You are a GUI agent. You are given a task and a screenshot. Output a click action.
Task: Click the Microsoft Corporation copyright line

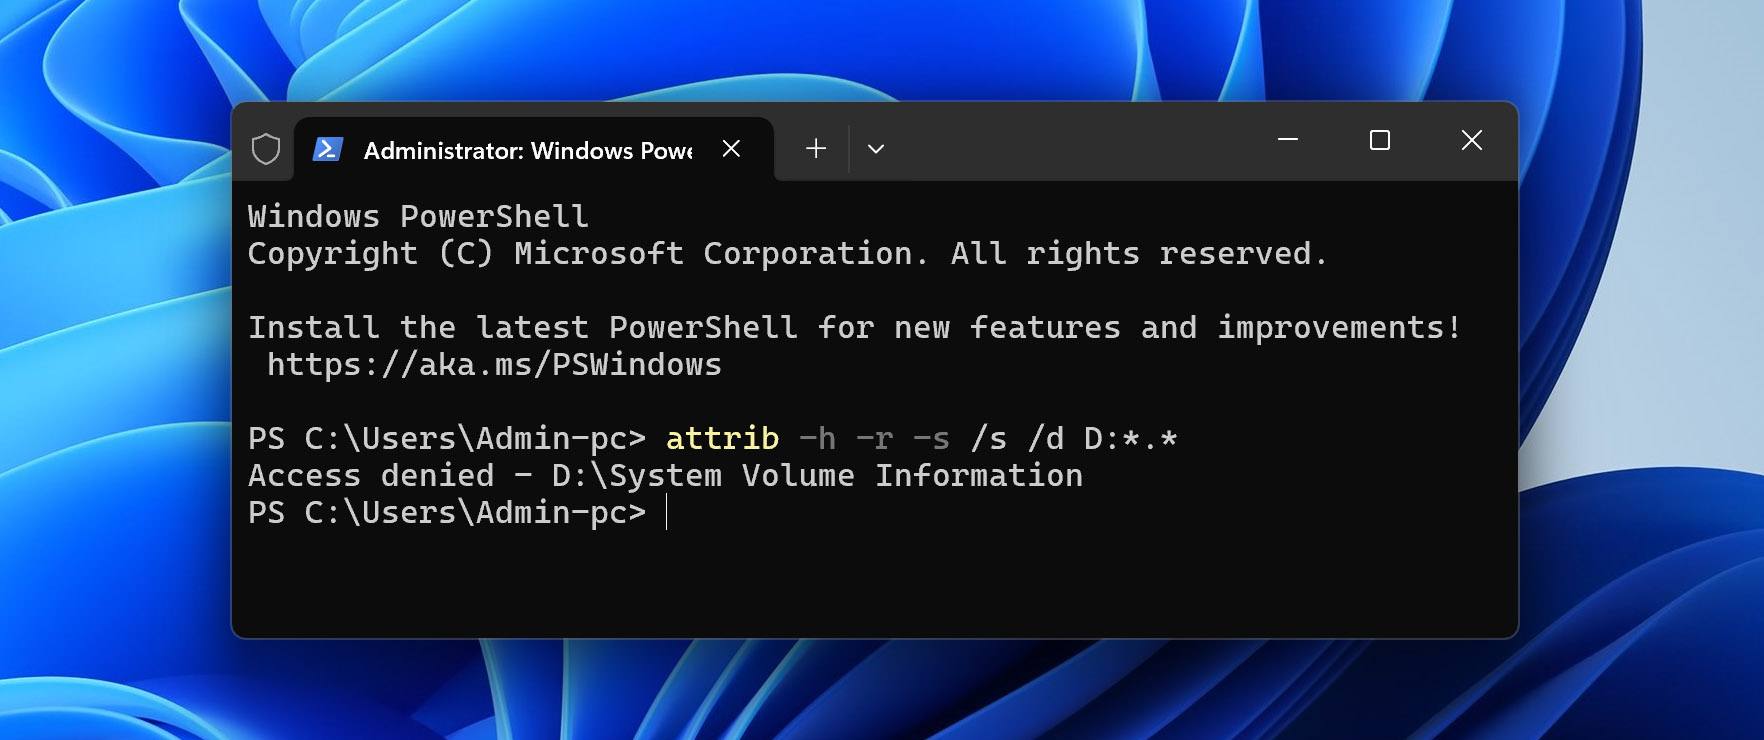[x=787, y=254]
